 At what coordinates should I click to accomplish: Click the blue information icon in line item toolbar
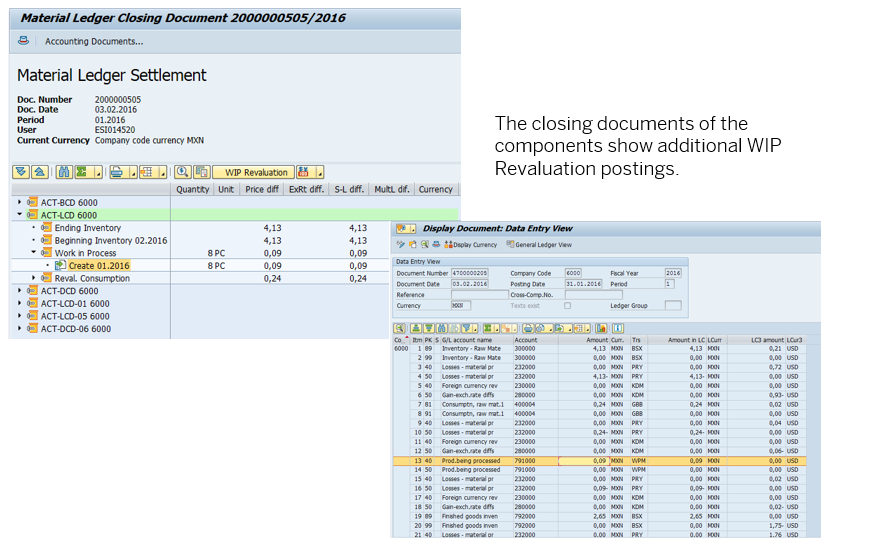click(x=618, y=328)
